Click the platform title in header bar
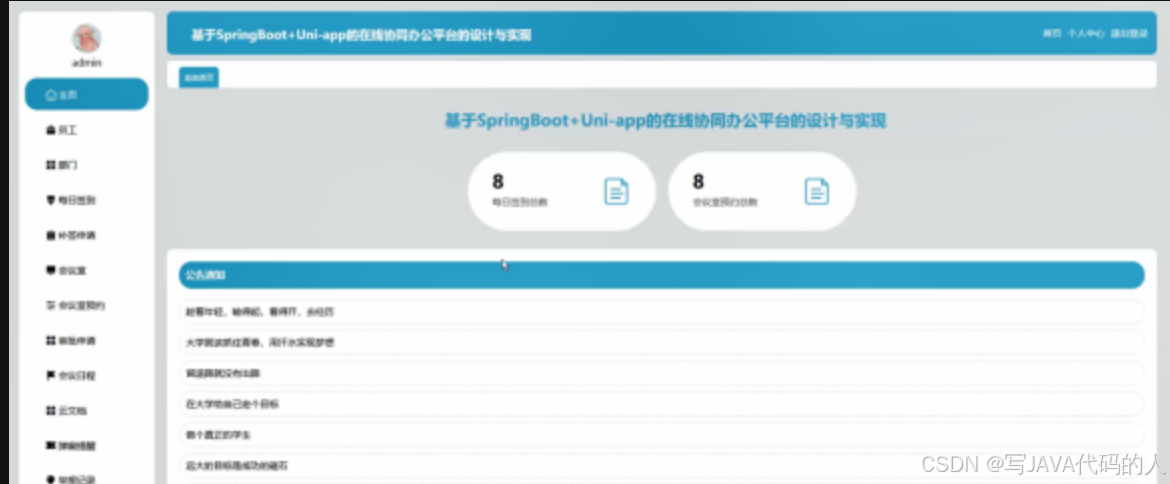1170x484 pixels. 361,34
